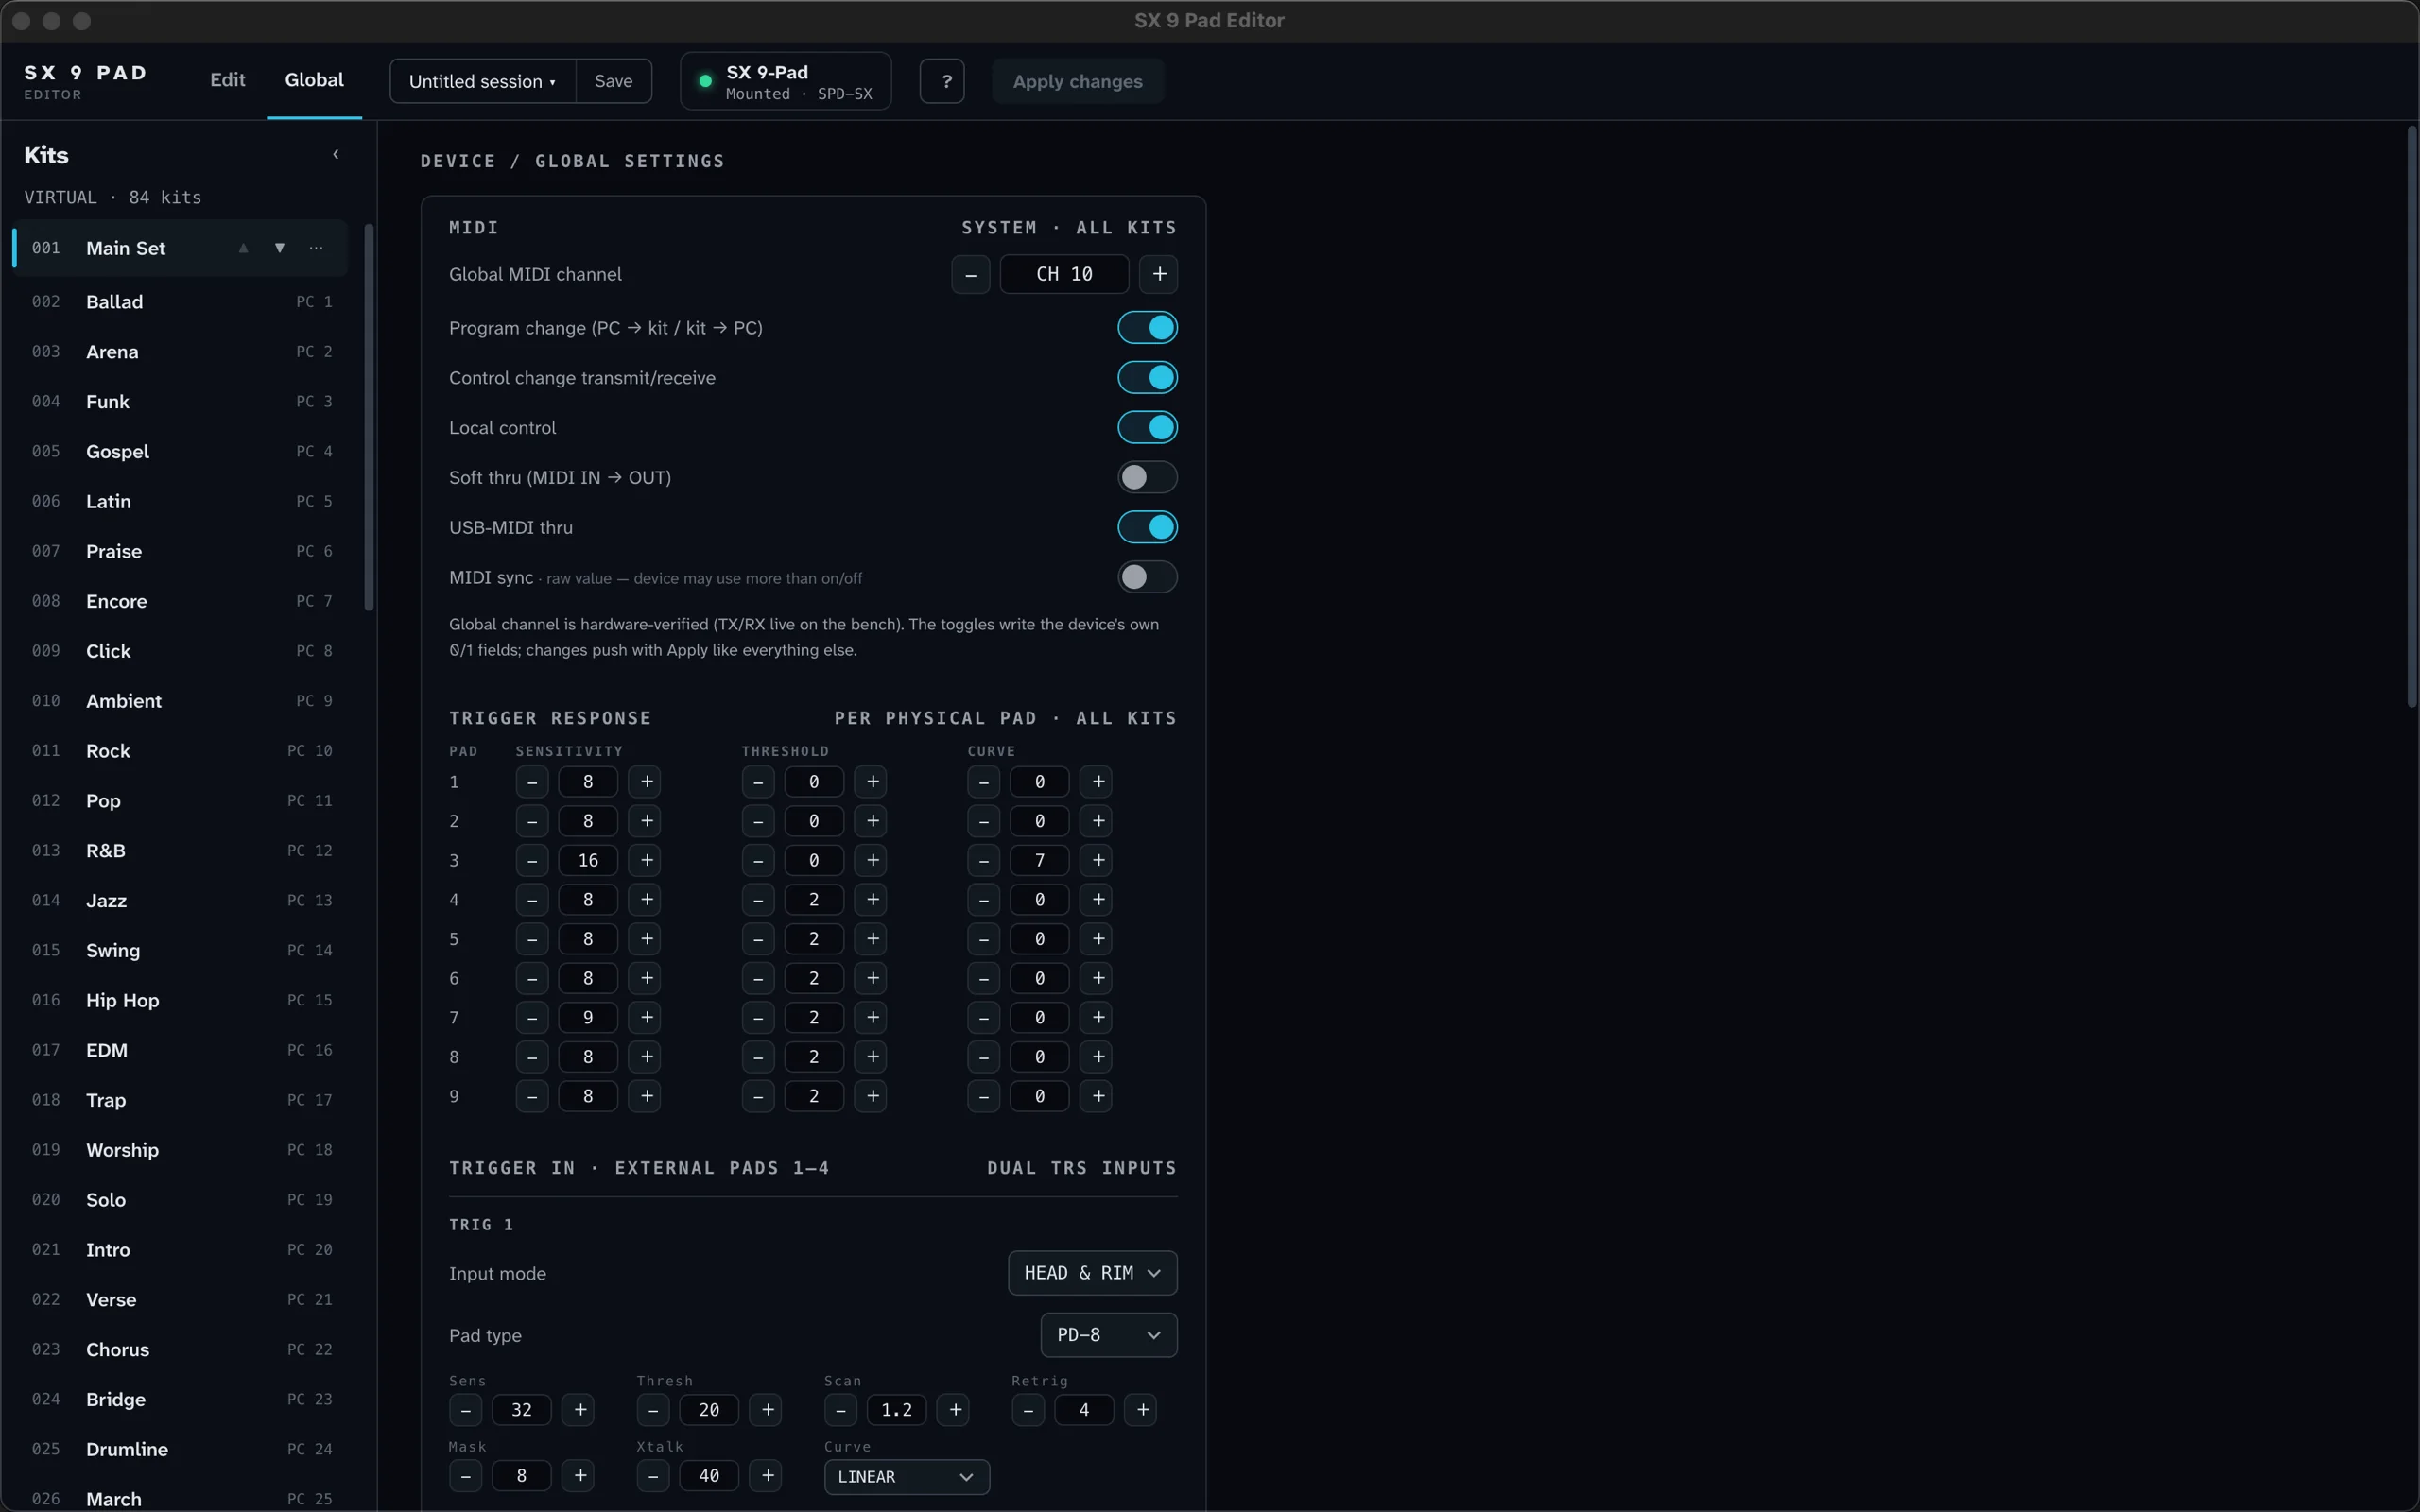This screenshot has height=1512, width=2420.
Task: Increase TRIG 1 Scan value
Action: point(955,1409)
